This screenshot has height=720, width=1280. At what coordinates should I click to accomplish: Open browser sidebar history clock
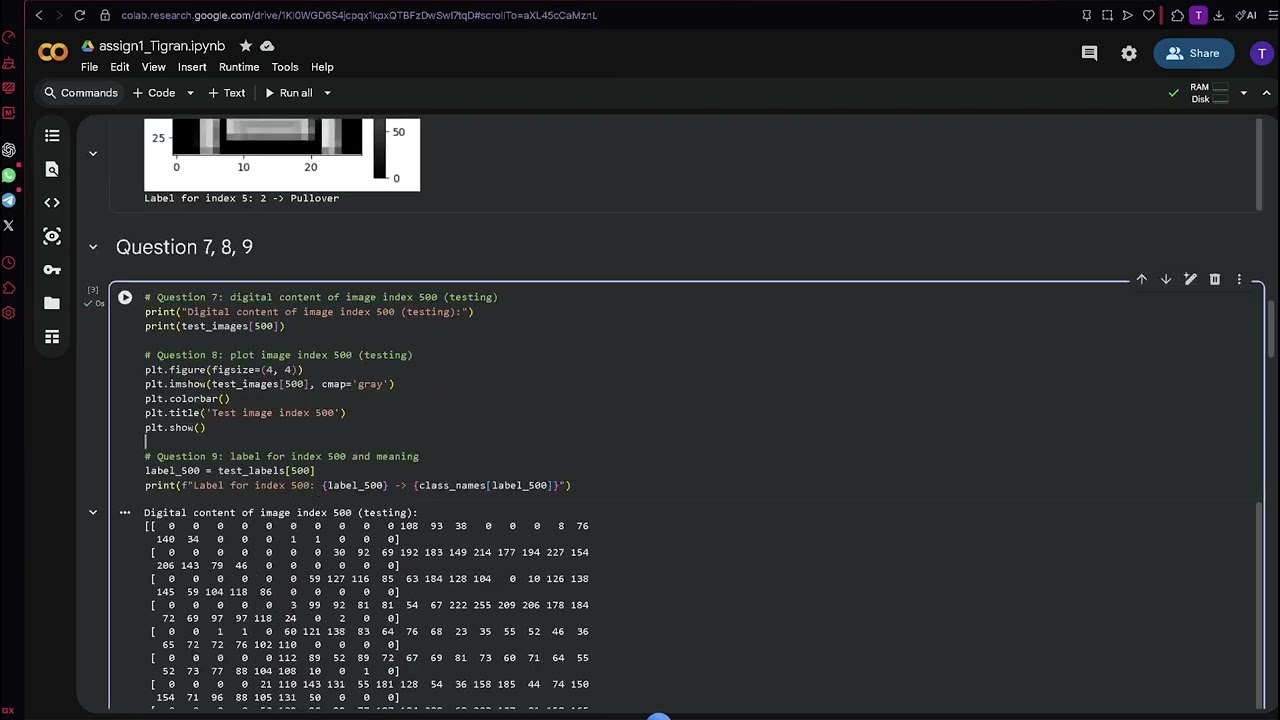[8, 263]
